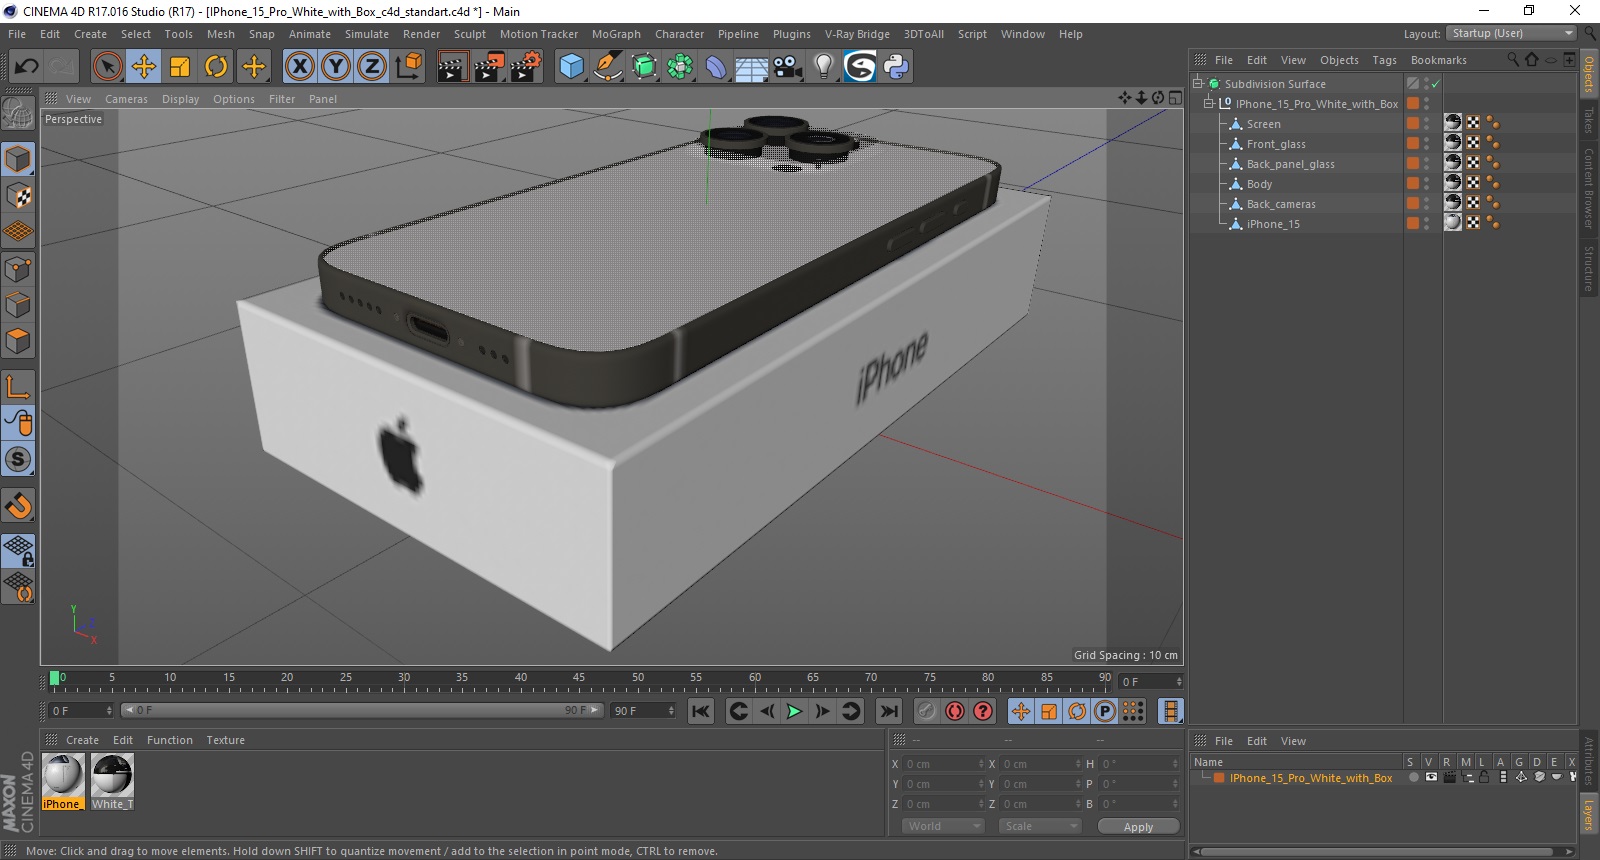Toggle Z axis lock
Image resolution: width=1600 pixels, height=860 pixels.
click(x=372, y=67)
